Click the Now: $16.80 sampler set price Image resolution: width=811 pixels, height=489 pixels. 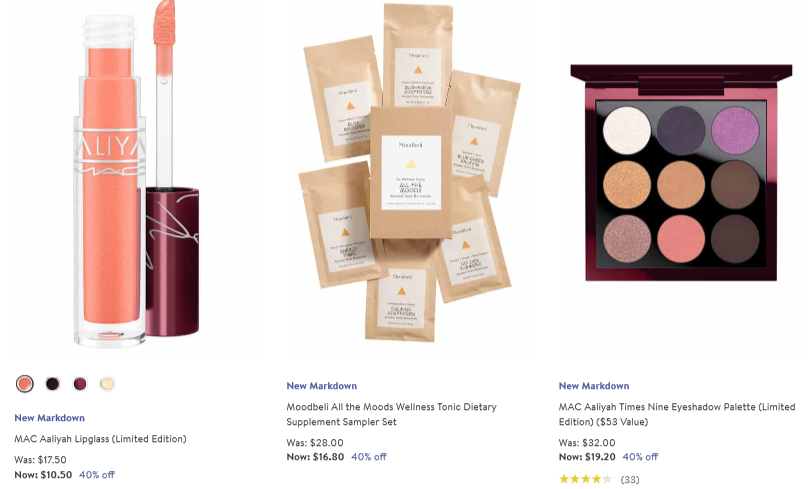pos(315,457)
